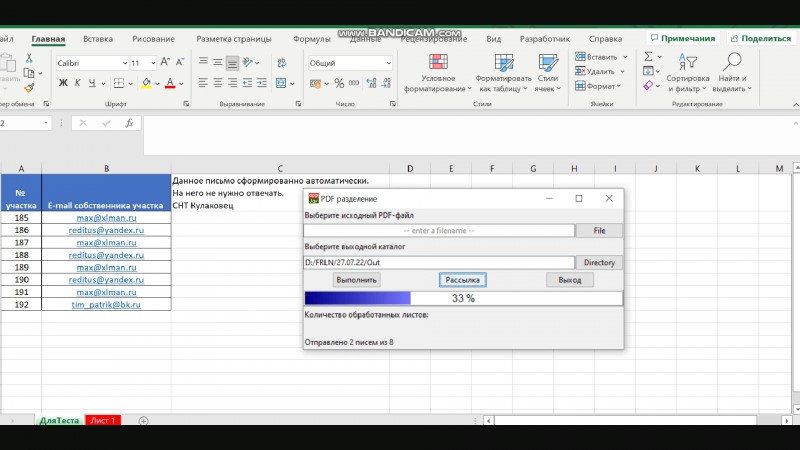This screenshot has width=800, height=450.
Task: Expand the borders dropdown arrow
Action: (130, 83)
